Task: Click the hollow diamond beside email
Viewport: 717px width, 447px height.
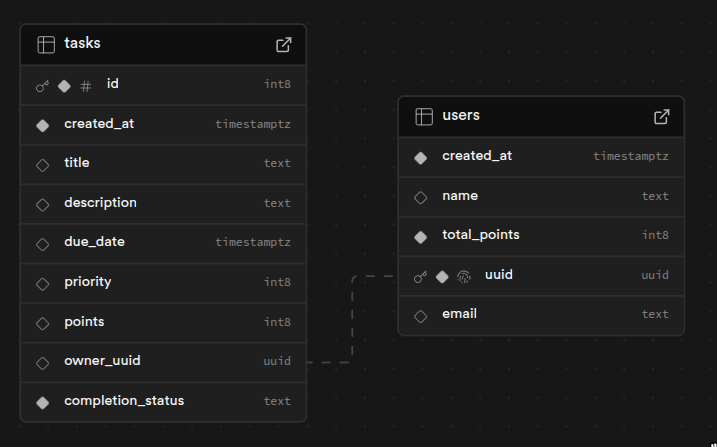Action: pos(421,315)
